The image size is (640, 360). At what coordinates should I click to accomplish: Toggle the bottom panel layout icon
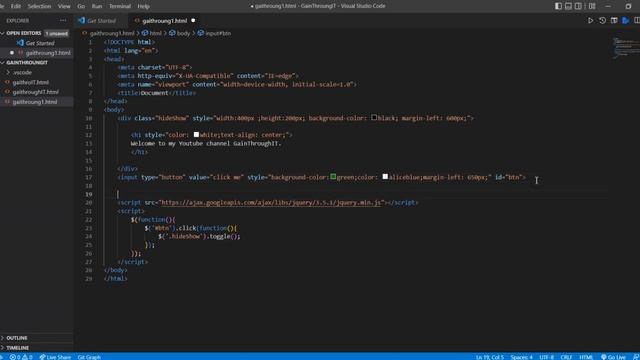[x=568, y=6]
